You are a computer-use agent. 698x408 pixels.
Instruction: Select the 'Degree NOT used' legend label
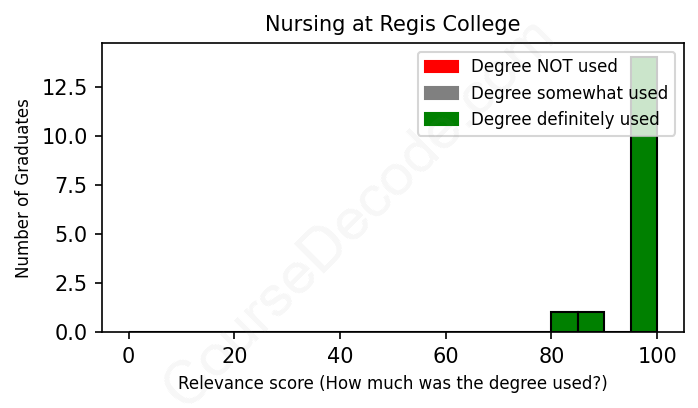pyautogui.click(x=544, y=67)
